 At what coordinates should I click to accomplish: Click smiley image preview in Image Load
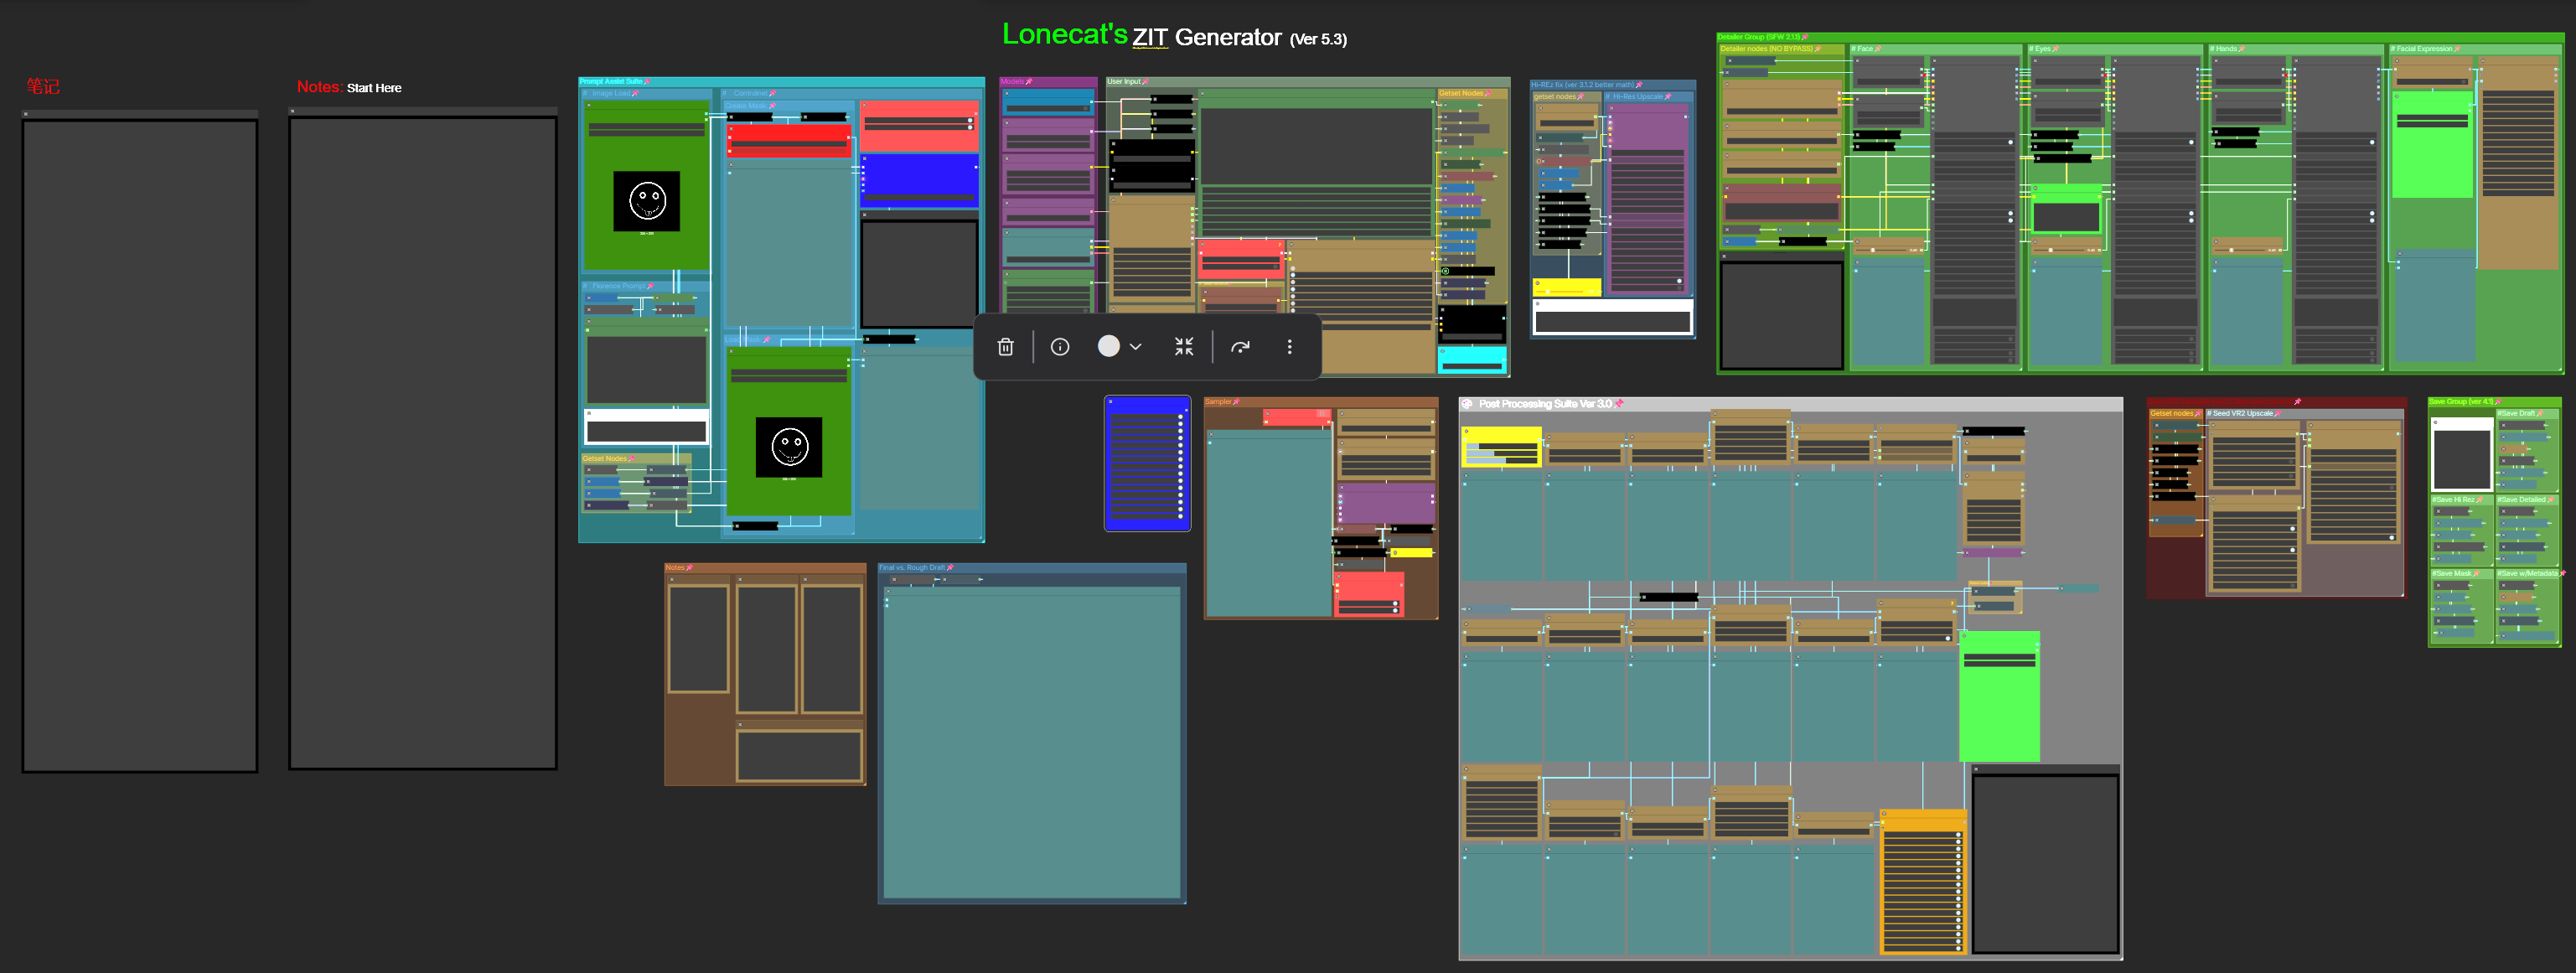pos(647,202)
